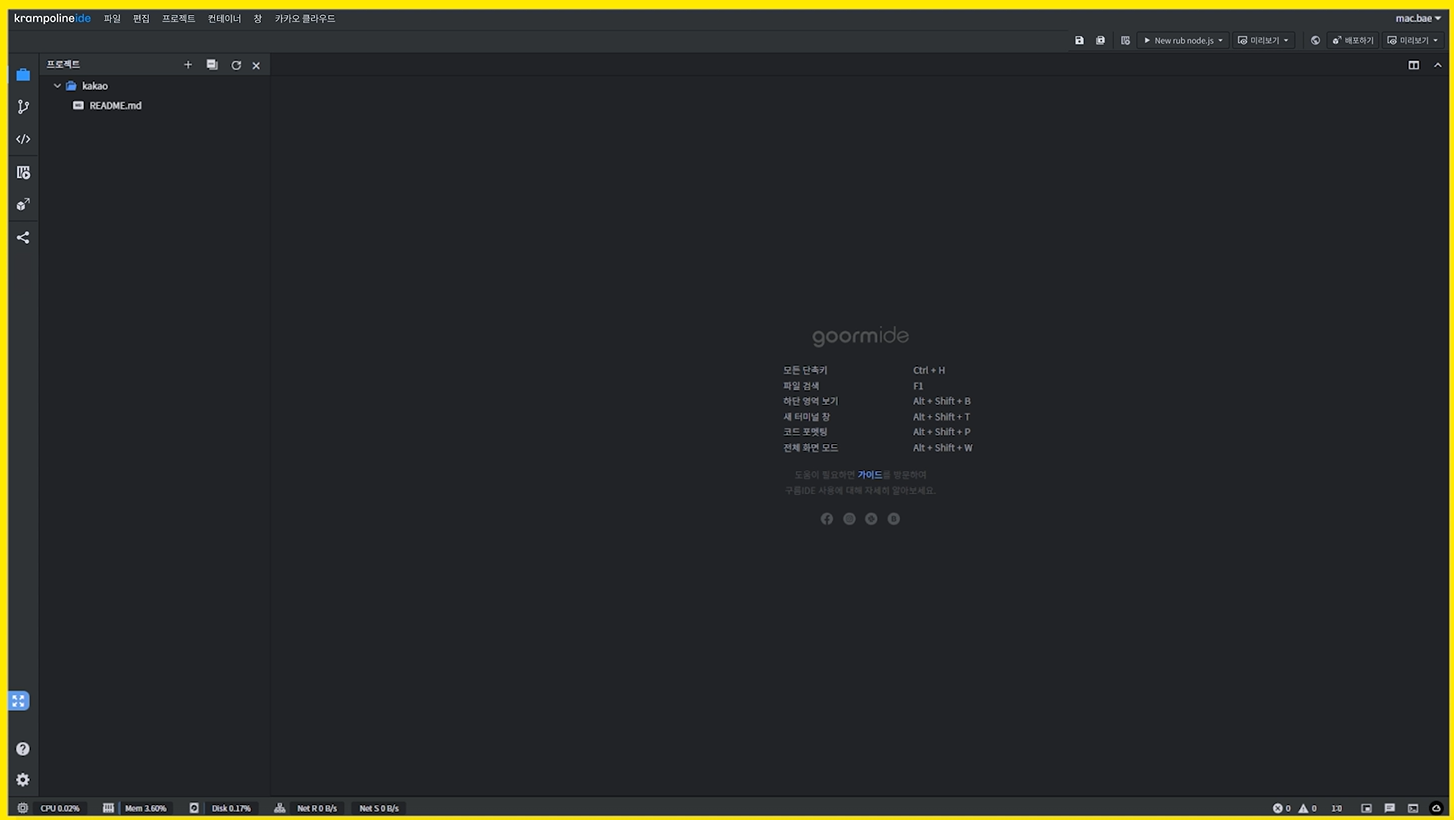This screenshot has width=1454, height=820.
Task: Open the rightmost 미리보기 dropdown
Action: [x=1413, y=41]
